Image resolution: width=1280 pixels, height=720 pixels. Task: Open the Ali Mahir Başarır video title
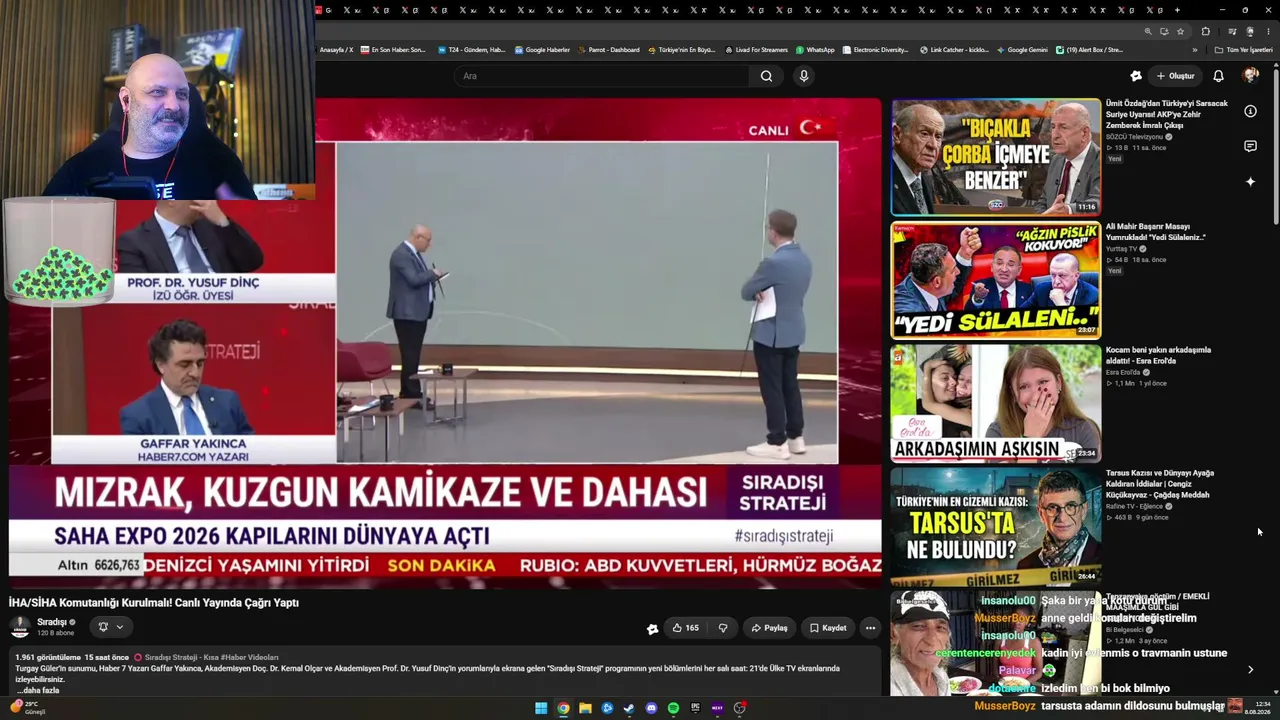pyautogui.click(x=1156, y=232)
